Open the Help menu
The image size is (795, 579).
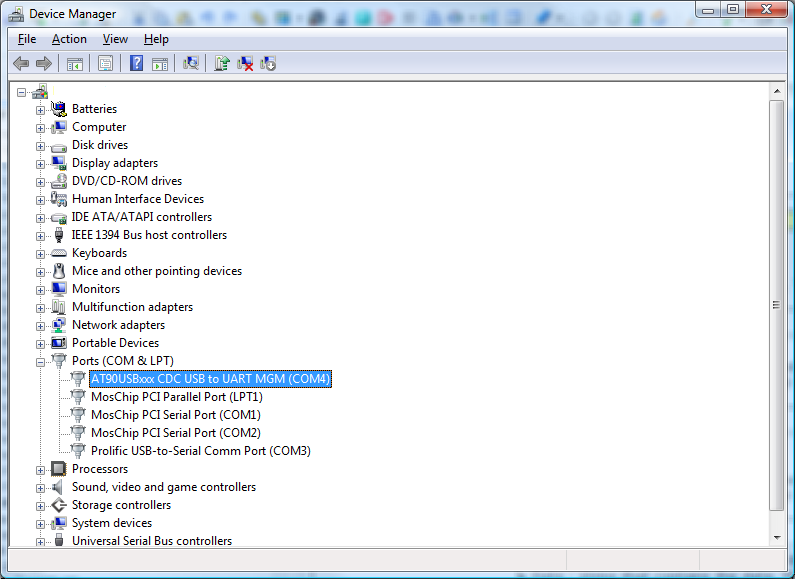pos(156,39)
